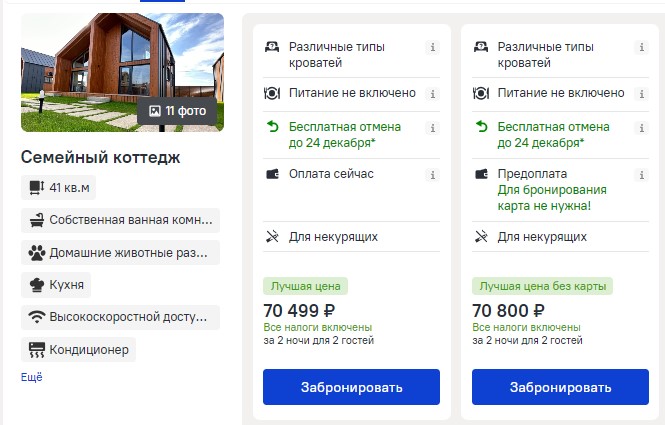The width and height of the screenshot is (665, 425).
Task: Click info icon next to bed types, second offer
Action: 641,47
